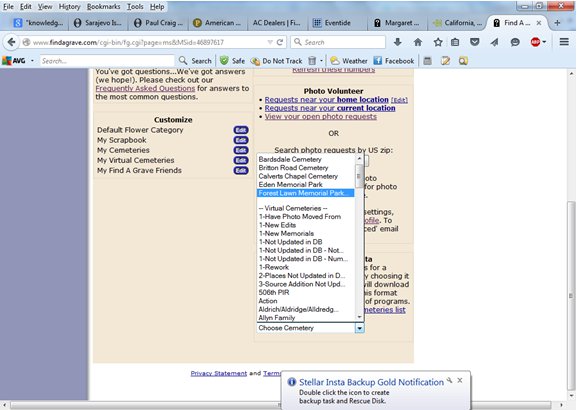Switch to the Margaret tab
The width and height of the screenshot is (577, 410).
point(397,23)
